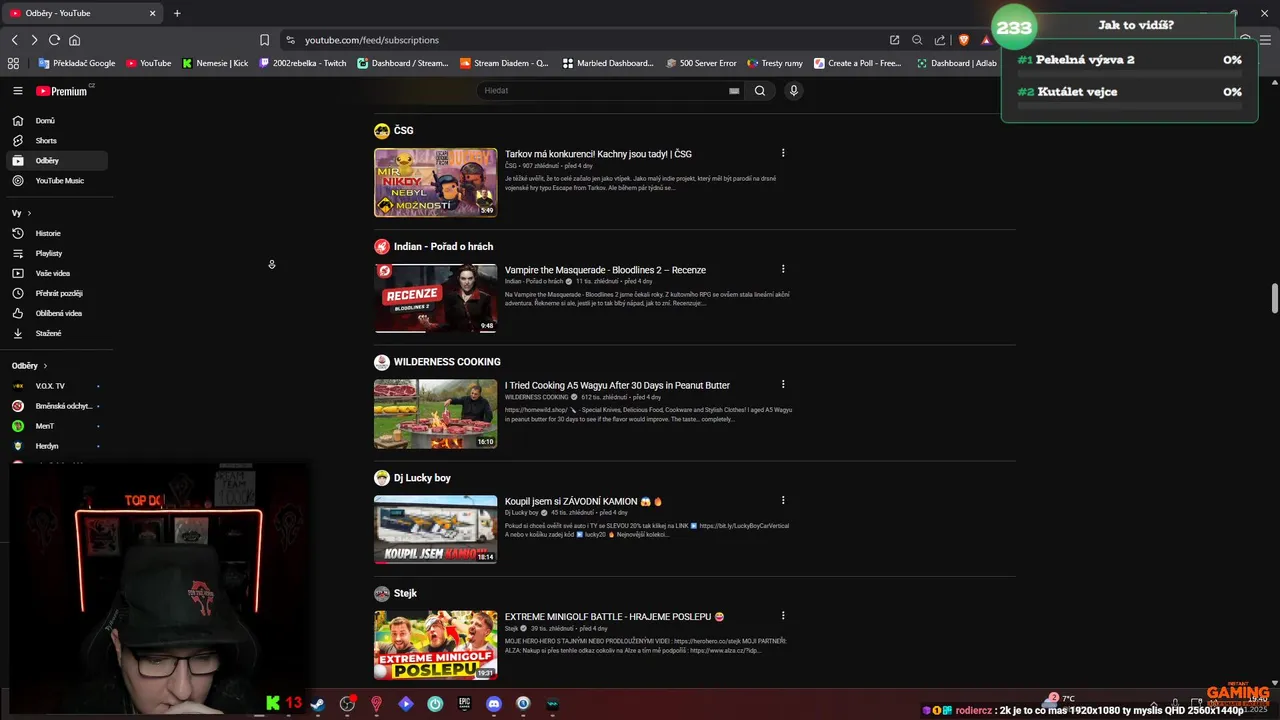Viewport: 1280px width, 720px height.
Task: Open video title Tarkov má konkurenci
Action: click(x=598, y=154)
